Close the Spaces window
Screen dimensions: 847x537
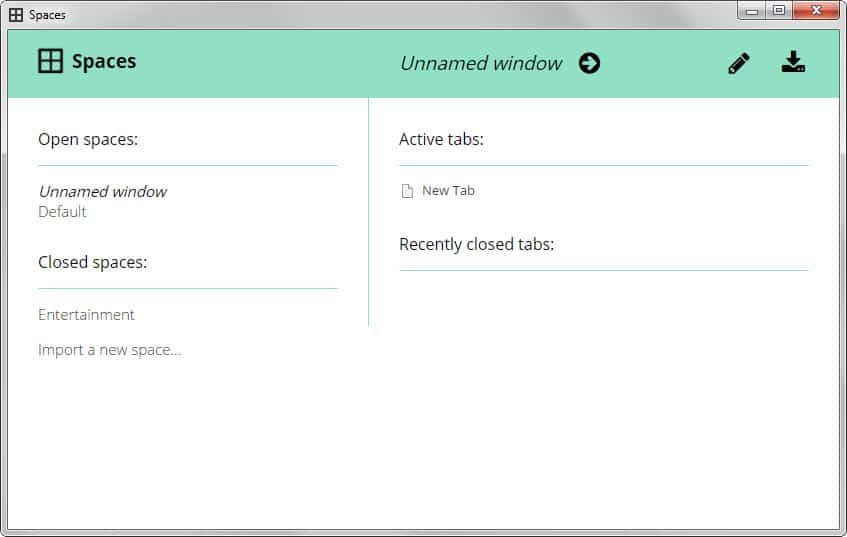(816, 11)
